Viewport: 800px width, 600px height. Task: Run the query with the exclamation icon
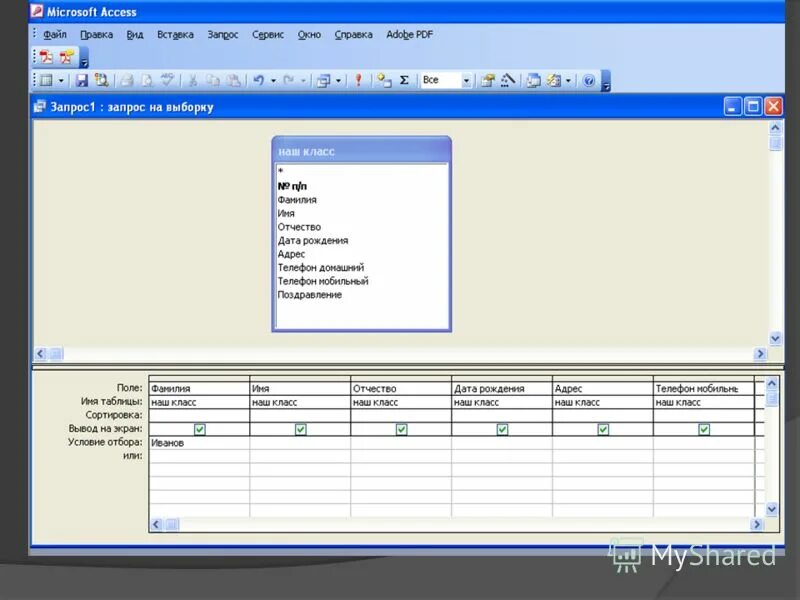click(x=358, y=80)
